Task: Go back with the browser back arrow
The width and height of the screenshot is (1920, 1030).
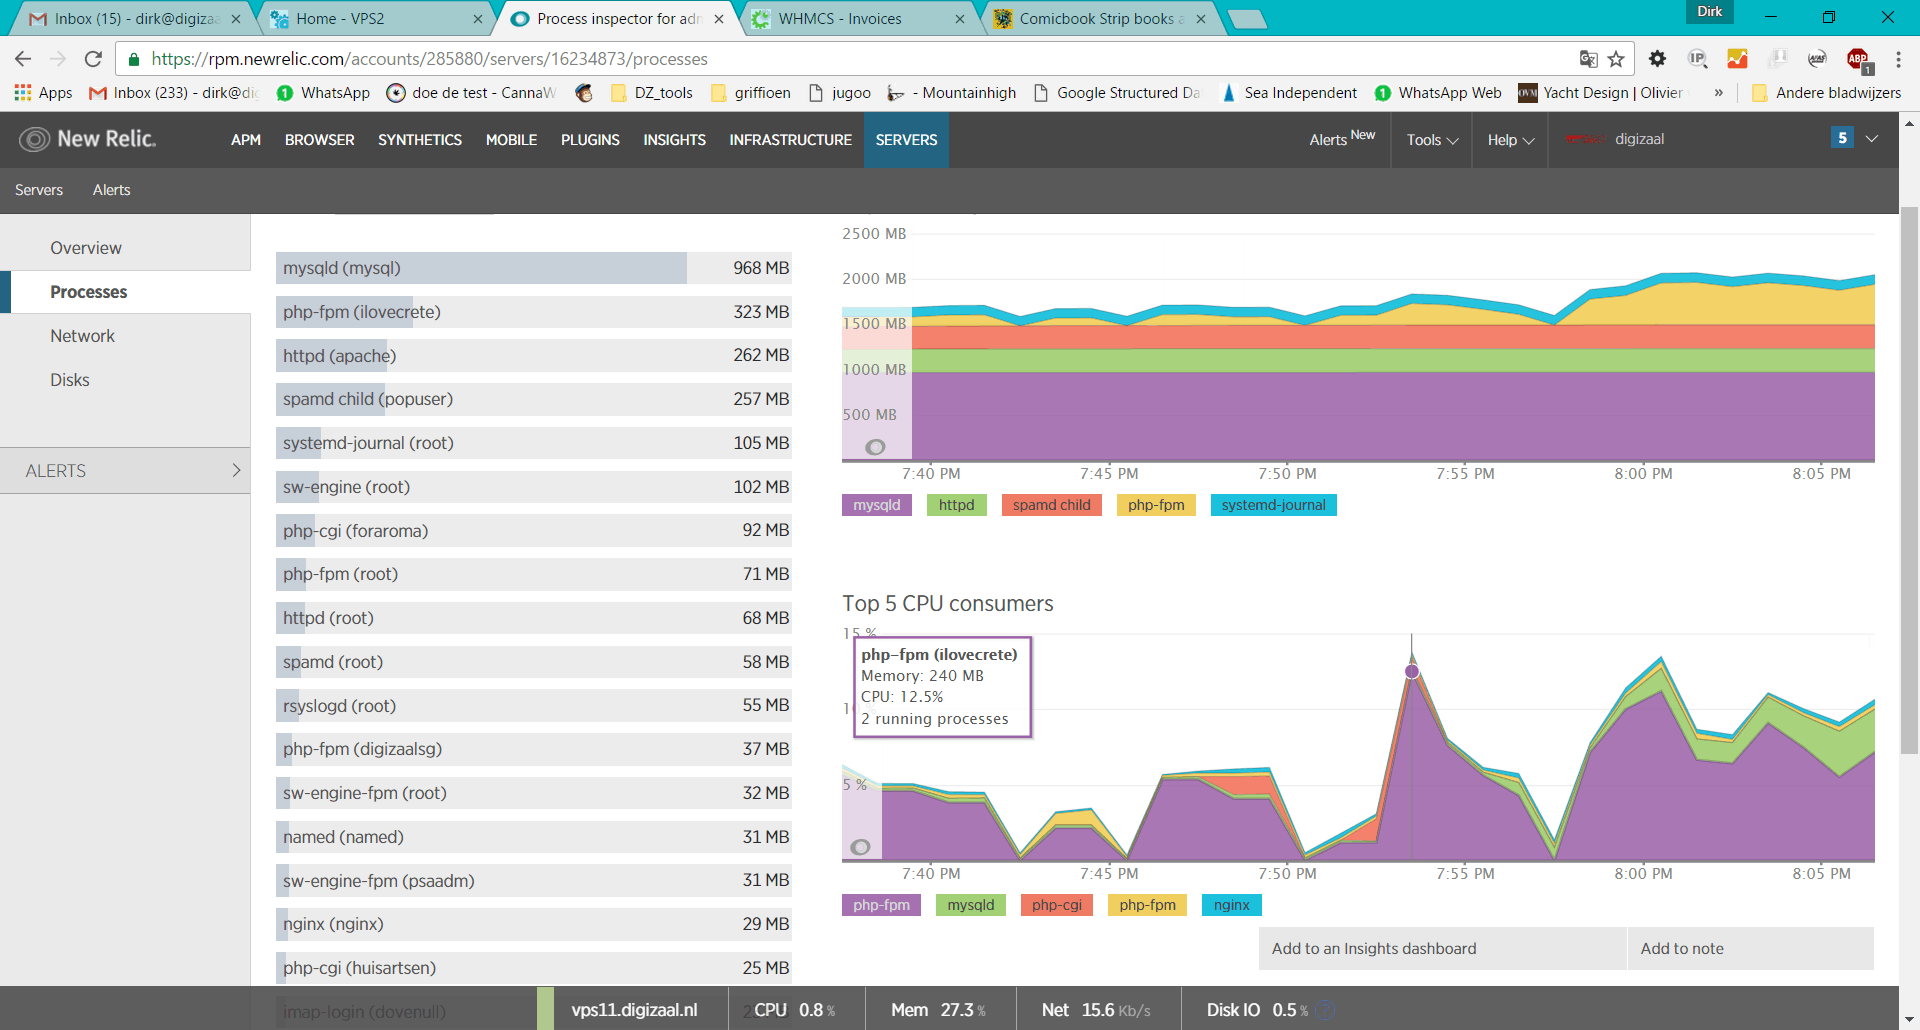Action: [x=23, y=59]
